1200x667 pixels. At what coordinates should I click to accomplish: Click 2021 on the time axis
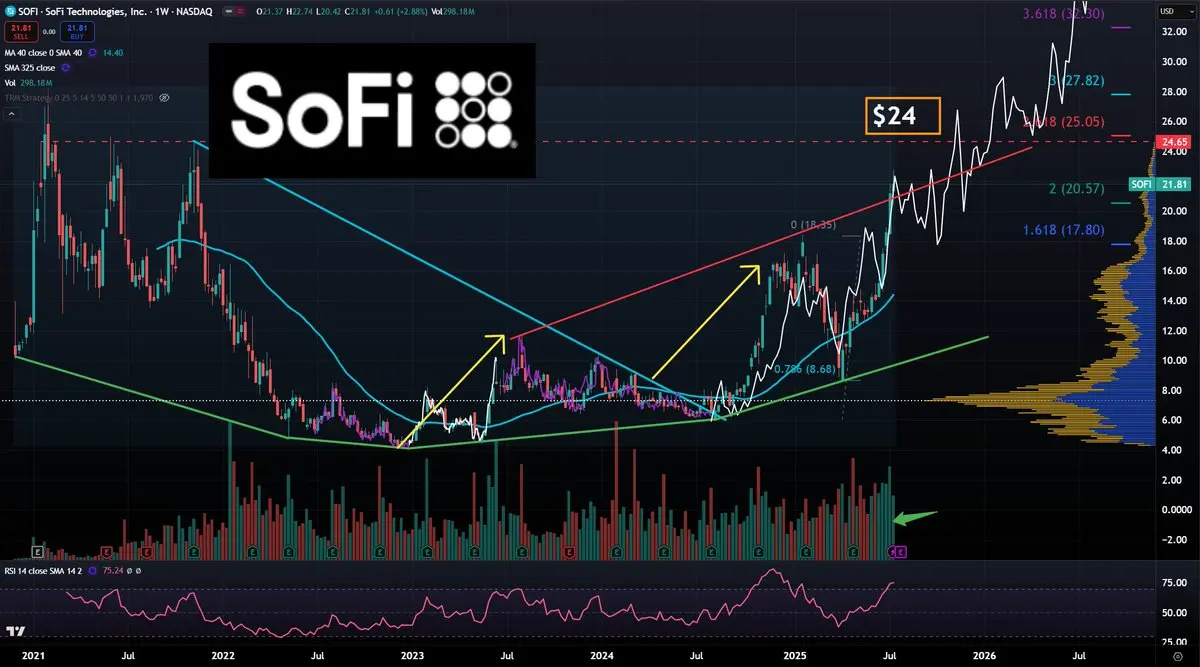[x=33, y=656]
